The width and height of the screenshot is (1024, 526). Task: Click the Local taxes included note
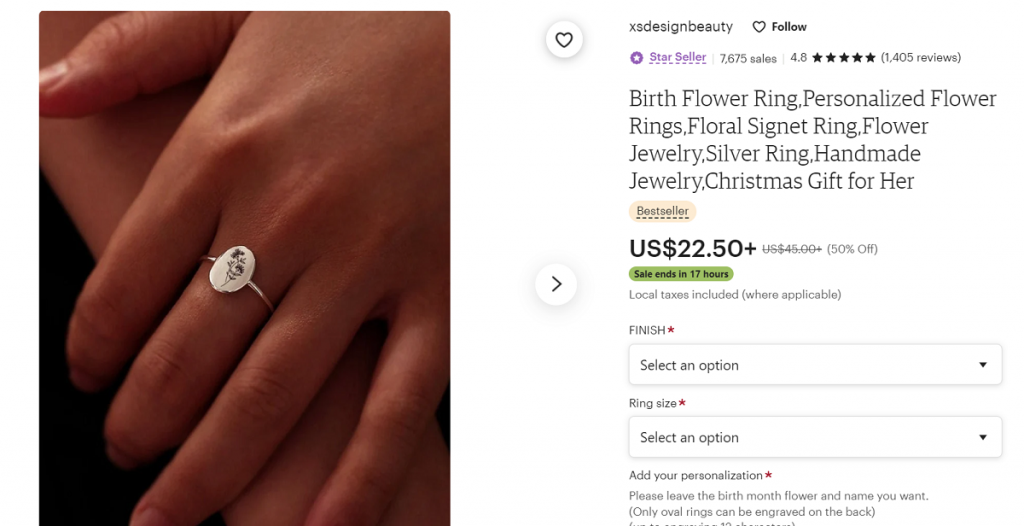coord(734,295)
